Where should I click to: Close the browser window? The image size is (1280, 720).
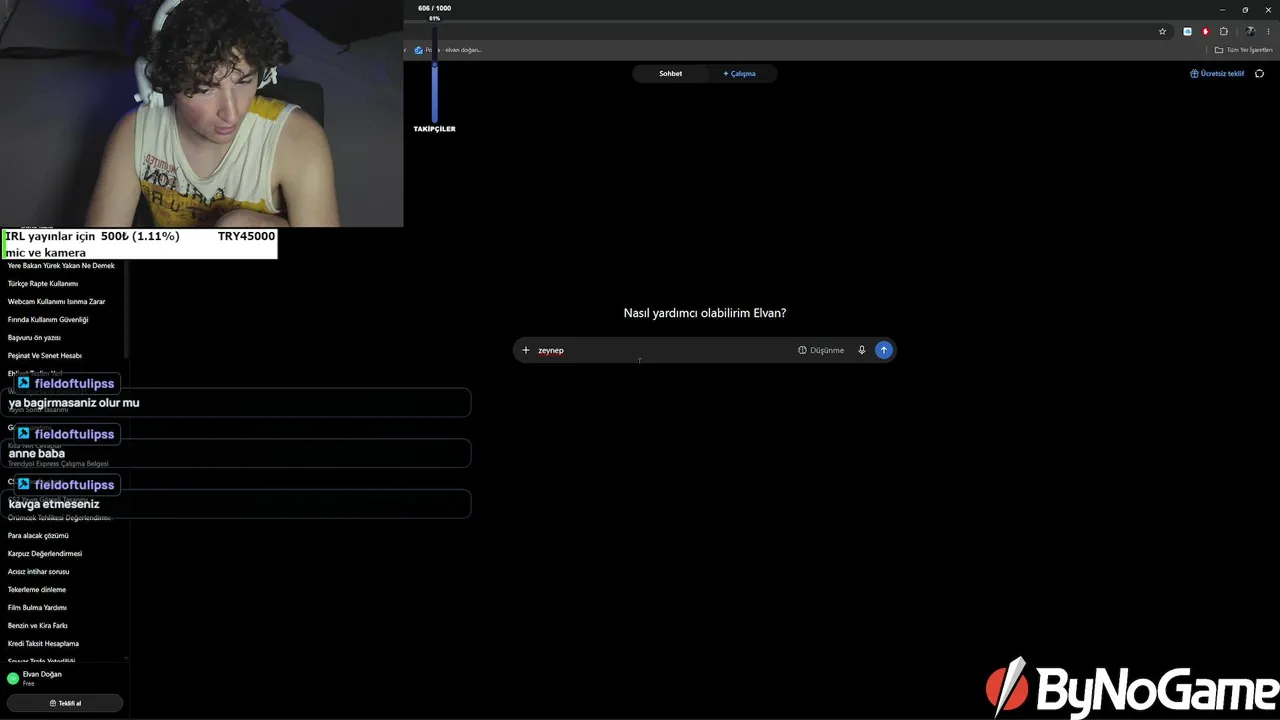click(1268, 10)
